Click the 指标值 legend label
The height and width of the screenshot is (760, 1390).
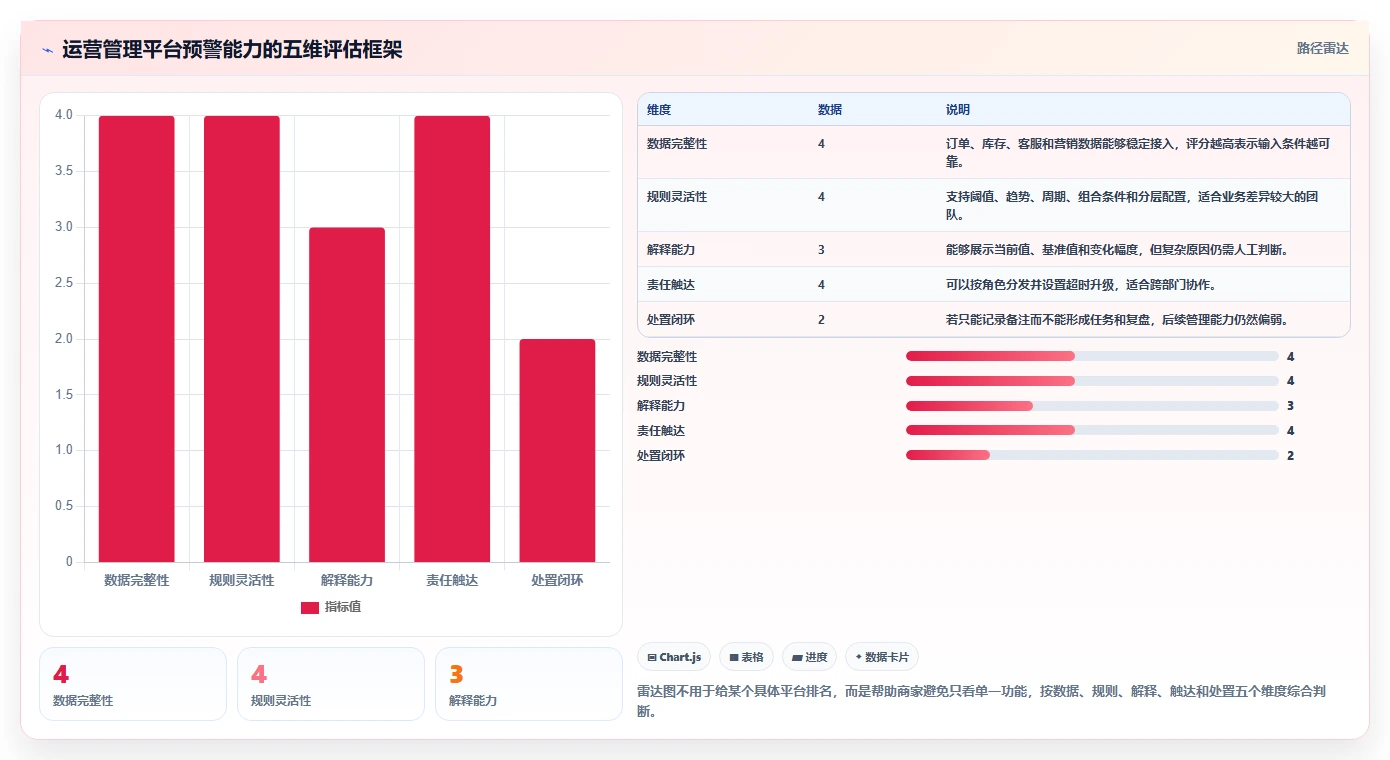(343, 607)
